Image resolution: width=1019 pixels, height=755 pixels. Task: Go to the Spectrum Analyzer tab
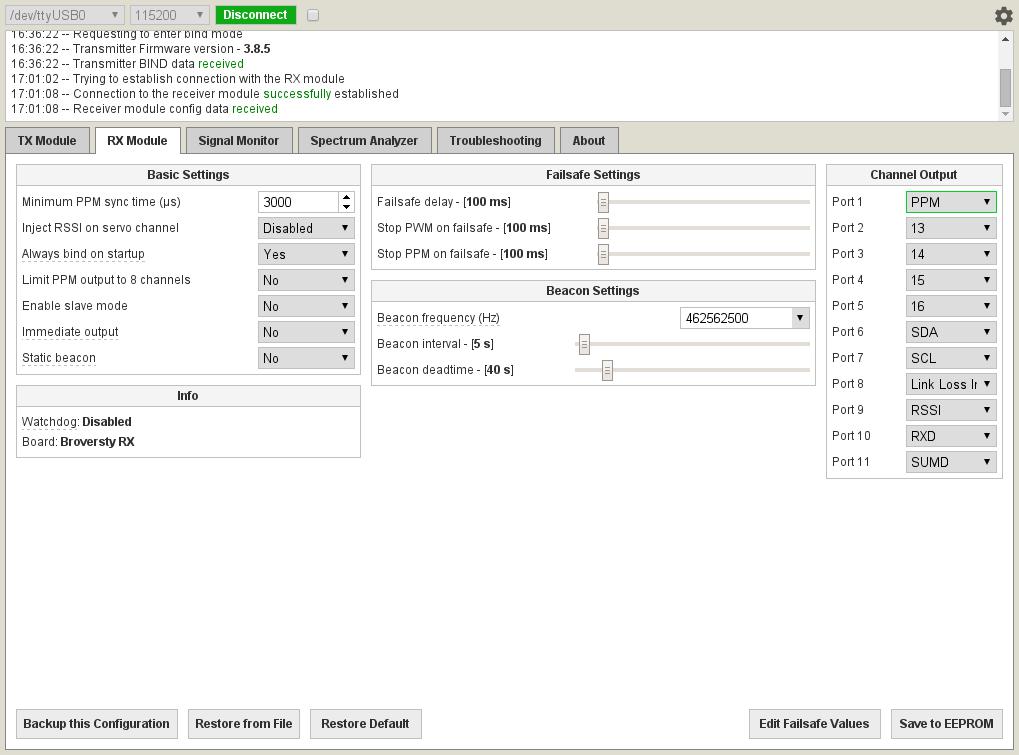click(x=364, y=140)
